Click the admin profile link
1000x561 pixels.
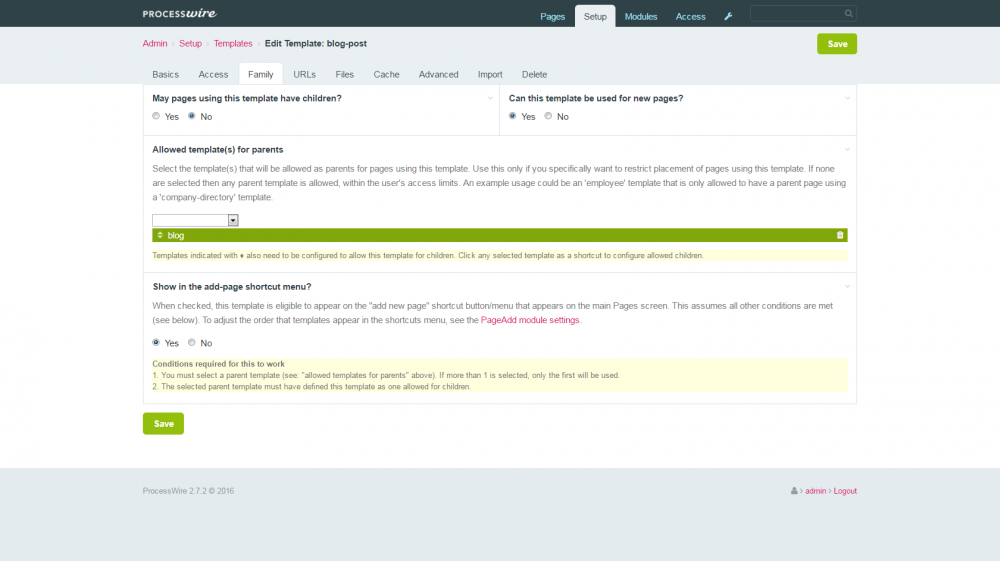coord(815,491)
